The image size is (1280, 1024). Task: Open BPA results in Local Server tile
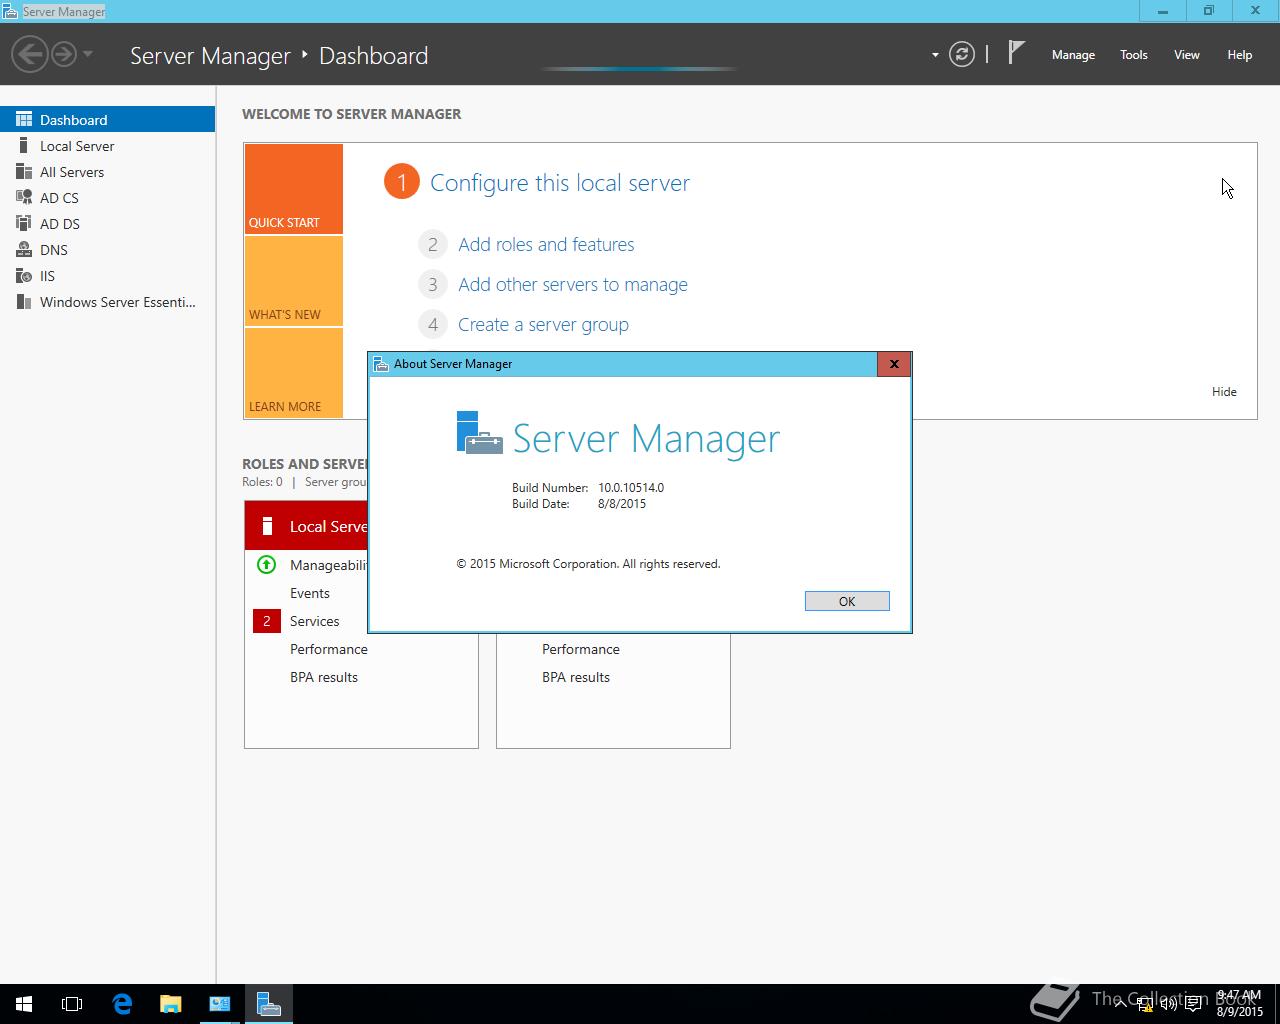(324, 677)
